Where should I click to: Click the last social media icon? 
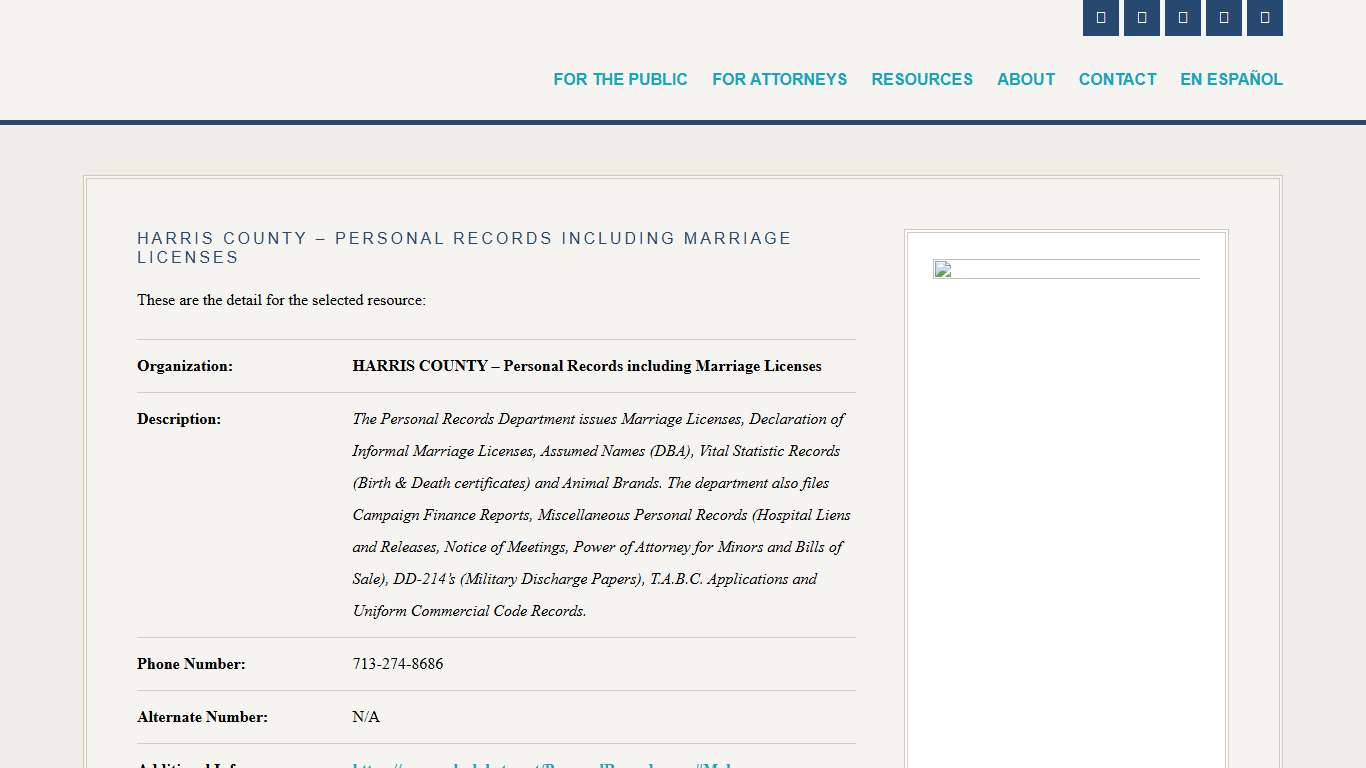1264,18
